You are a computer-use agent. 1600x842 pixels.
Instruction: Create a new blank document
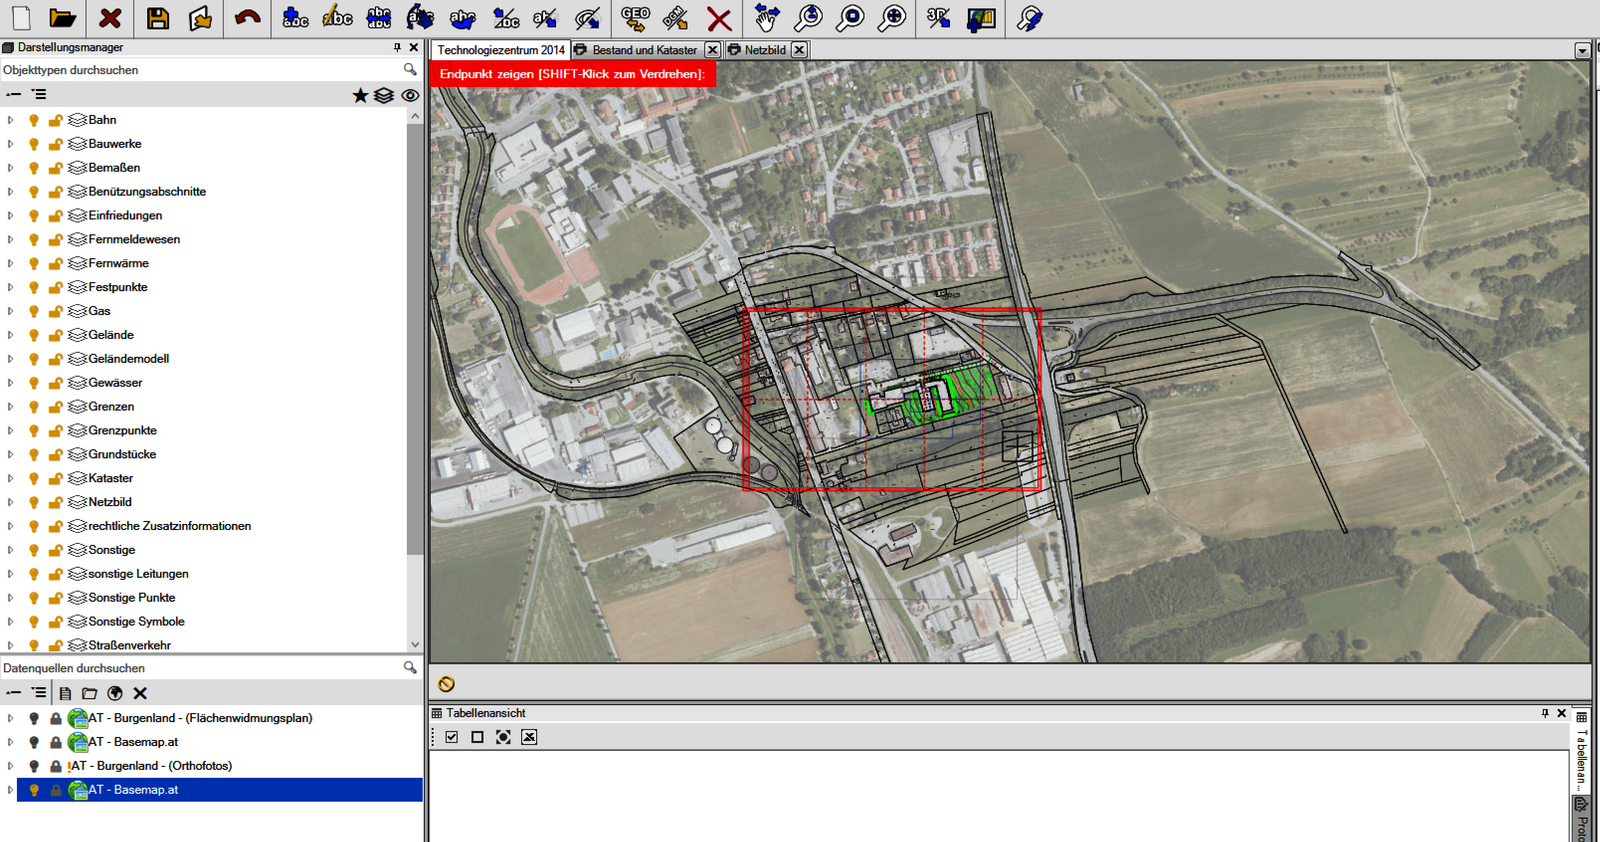[21, 18]
